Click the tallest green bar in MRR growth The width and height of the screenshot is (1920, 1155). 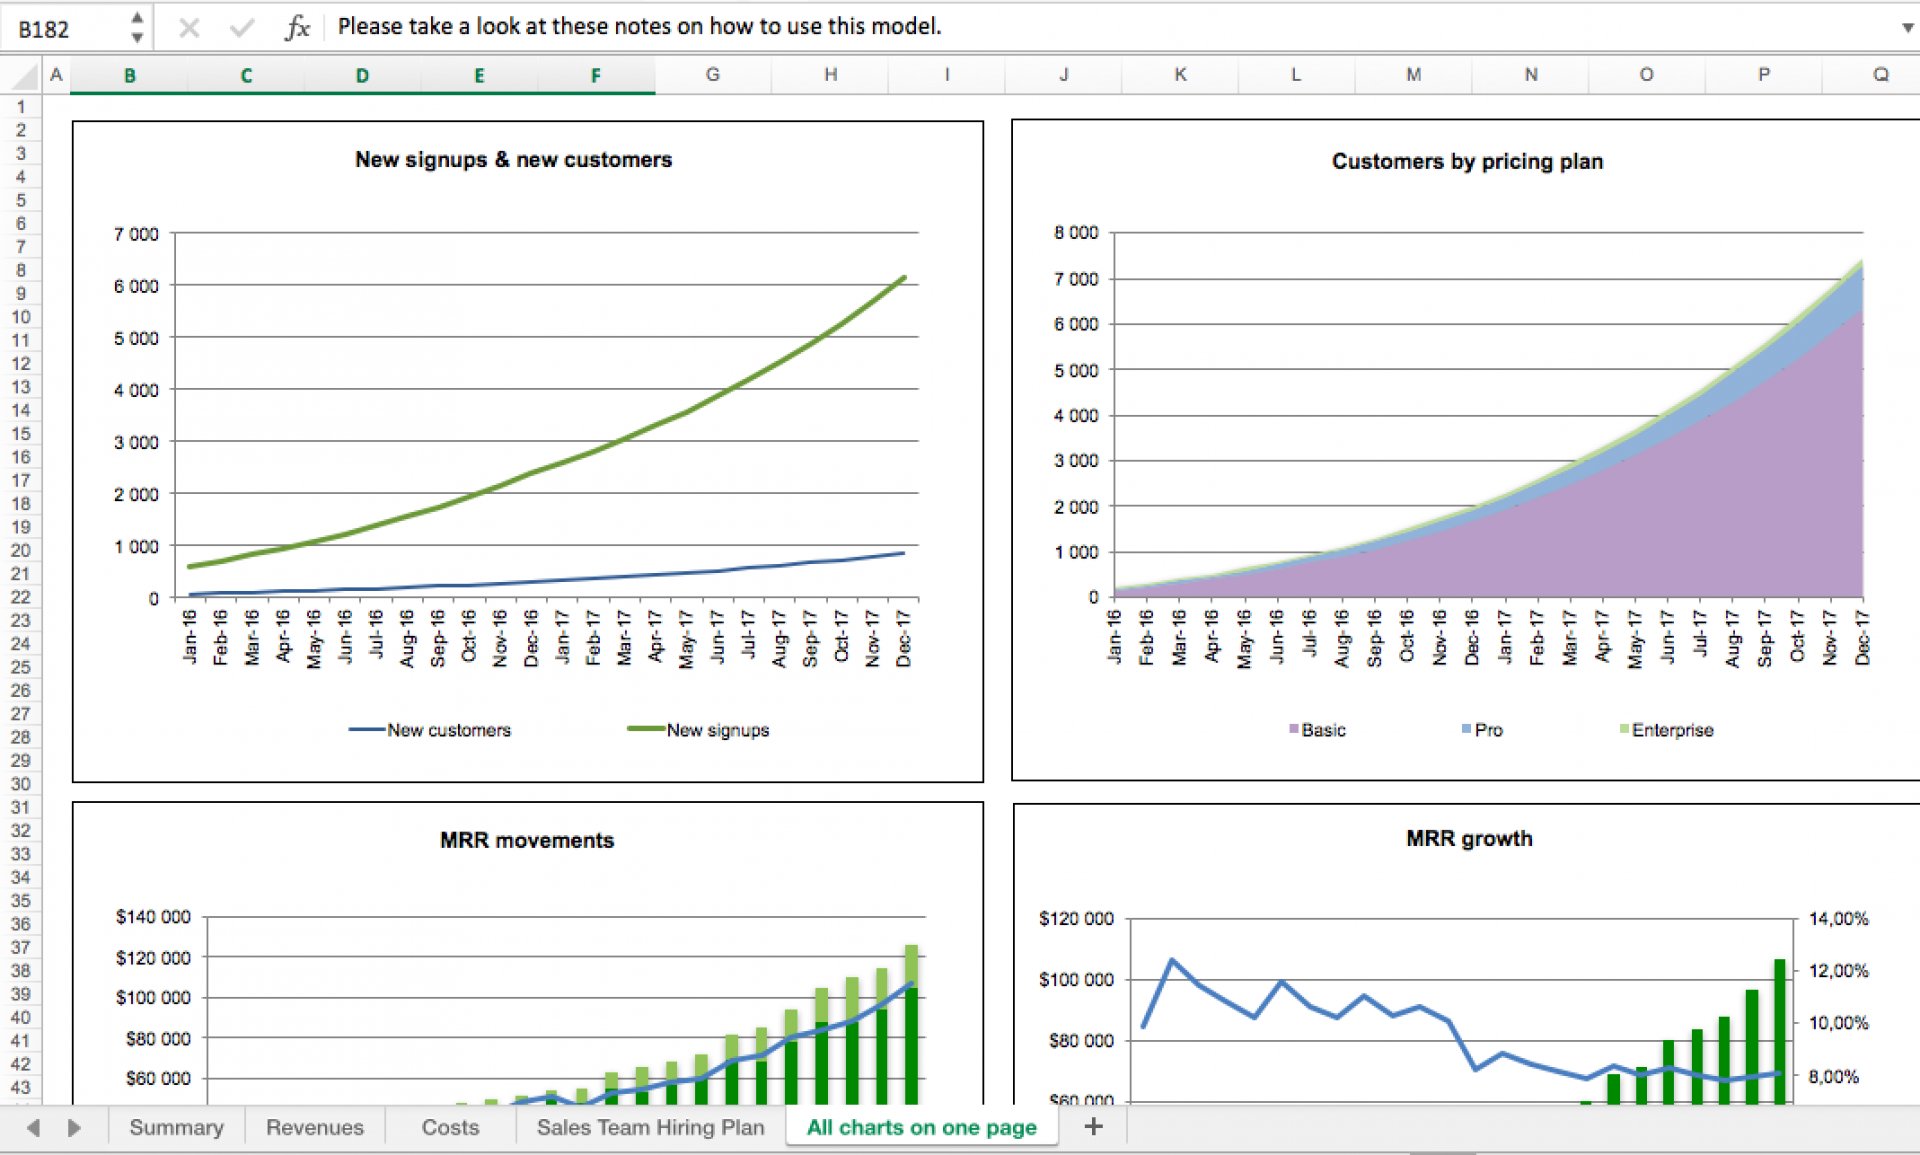(1780, 1031)
